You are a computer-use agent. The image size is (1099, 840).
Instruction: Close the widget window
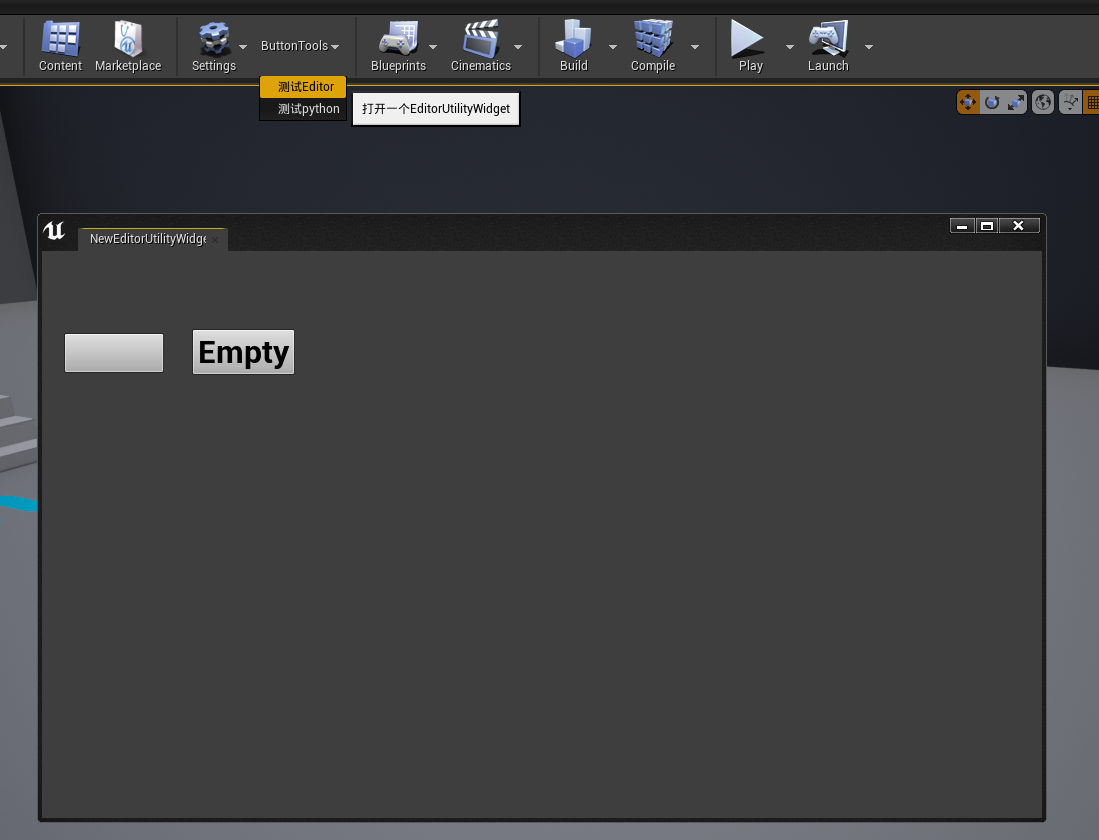click(1019, 226)
